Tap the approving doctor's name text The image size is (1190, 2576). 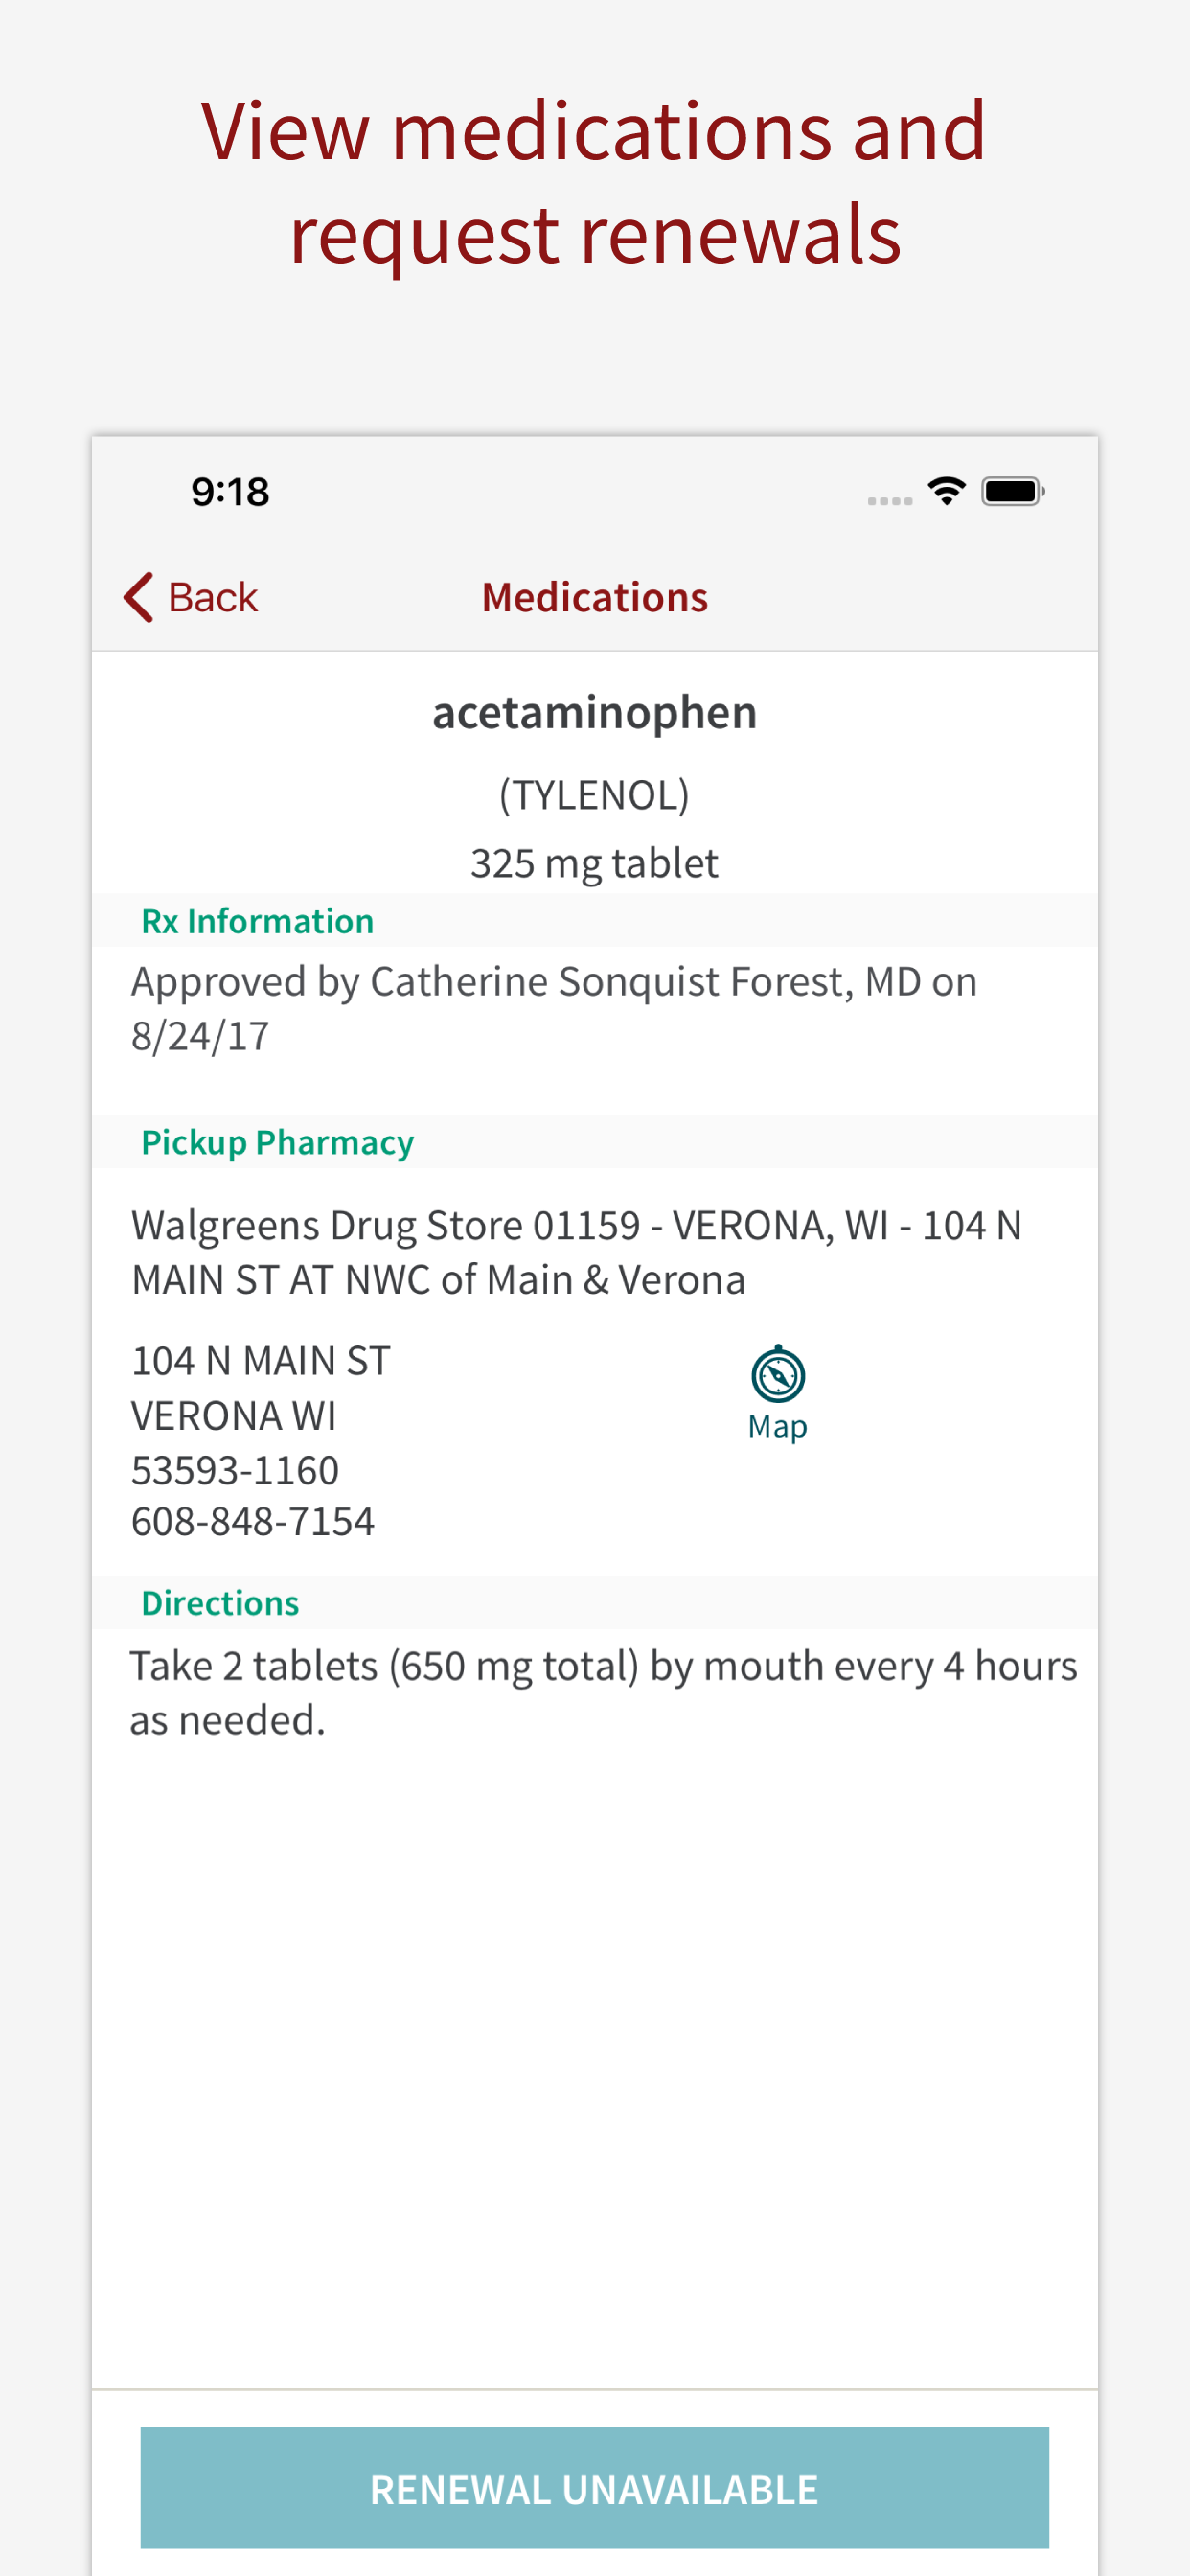pos(610,982)
